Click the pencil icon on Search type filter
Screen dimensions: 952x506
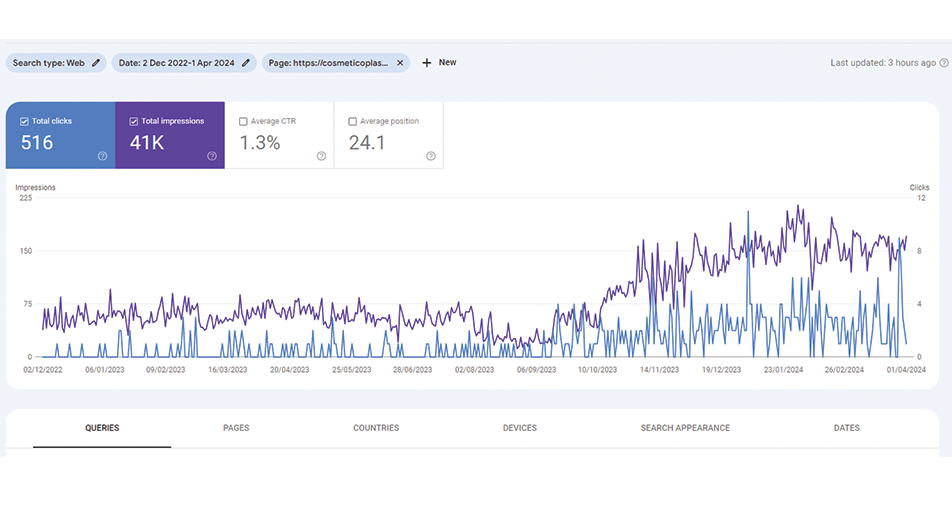click(x=96, y=63)
